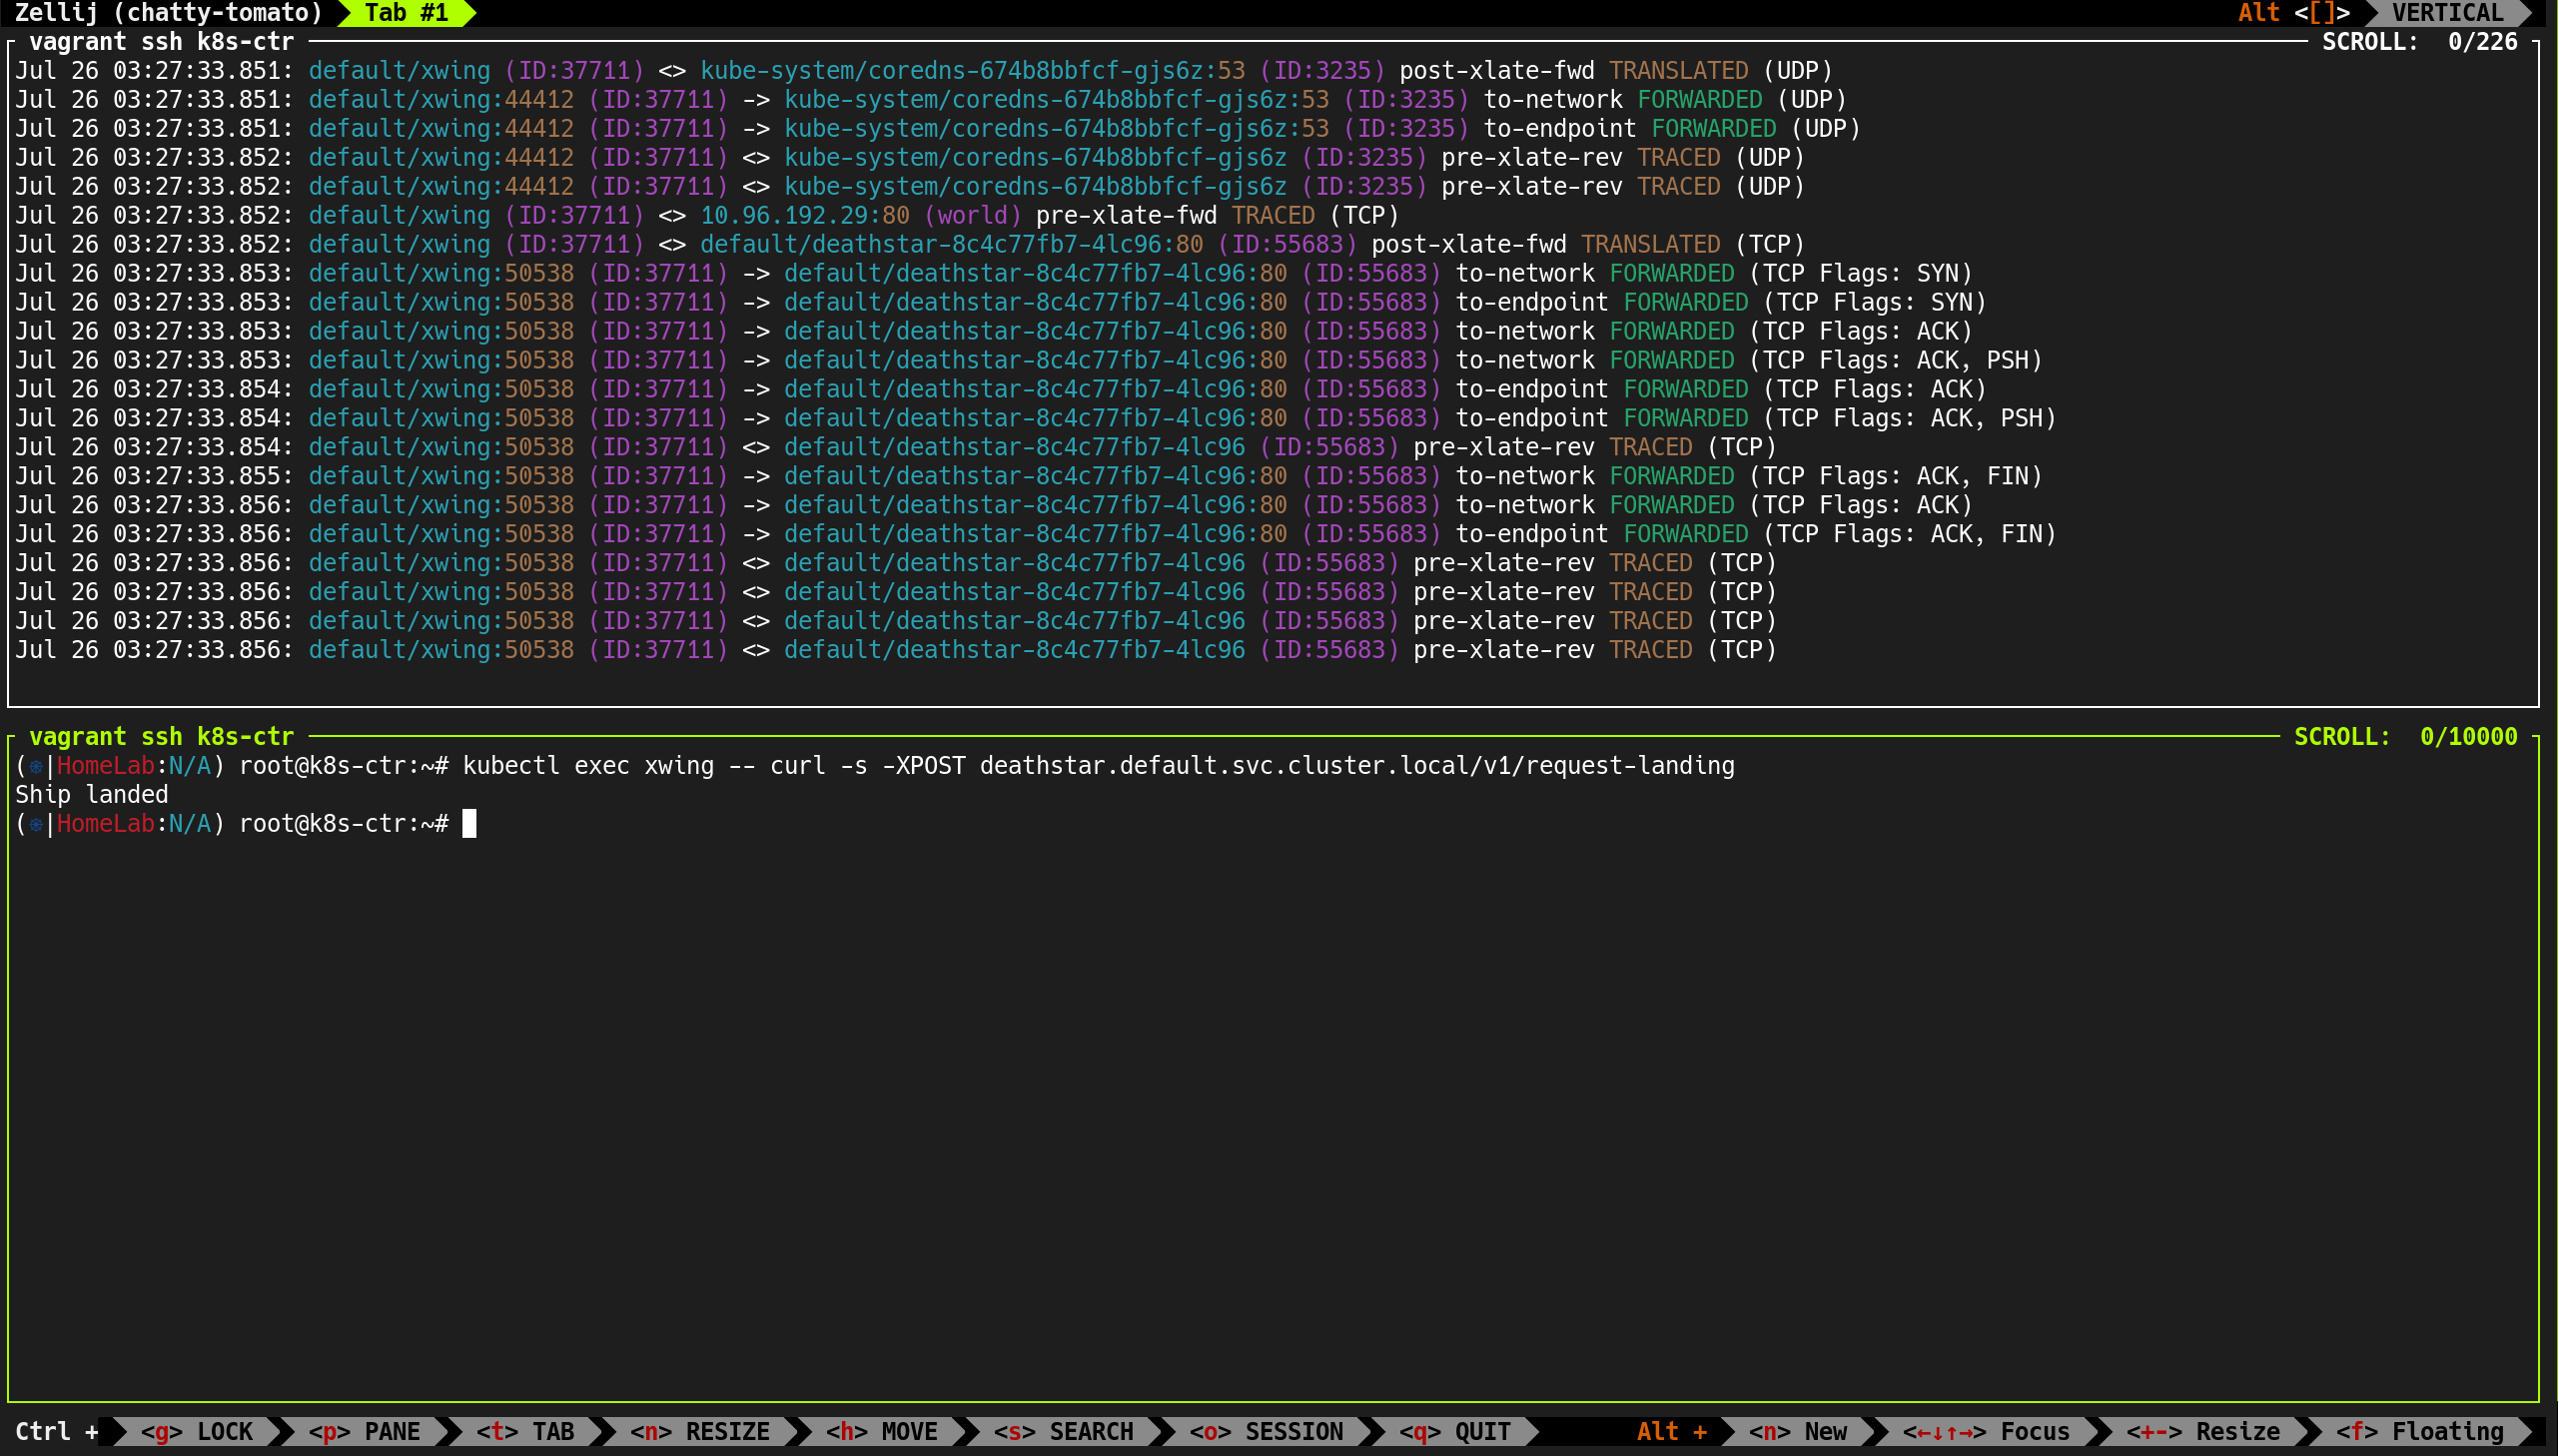Activate the <h> MOVE mode item
Viewport: 2558px width, 1456px height.
pyautogui.click(x=881, y=1431)
